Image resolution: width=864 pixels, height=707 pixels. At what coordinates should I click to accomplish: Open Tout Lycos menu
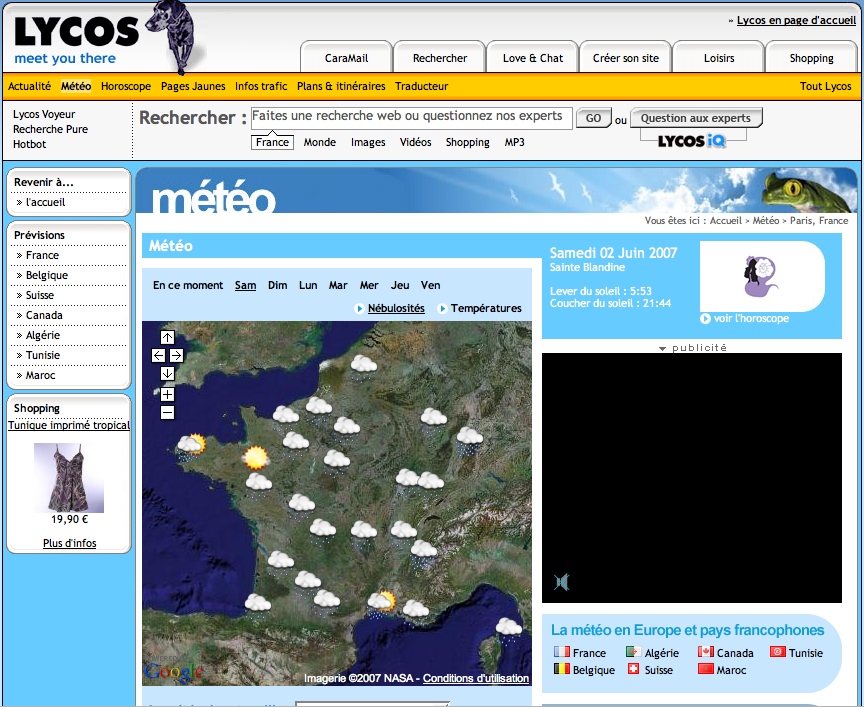click(x=825, y=86)
